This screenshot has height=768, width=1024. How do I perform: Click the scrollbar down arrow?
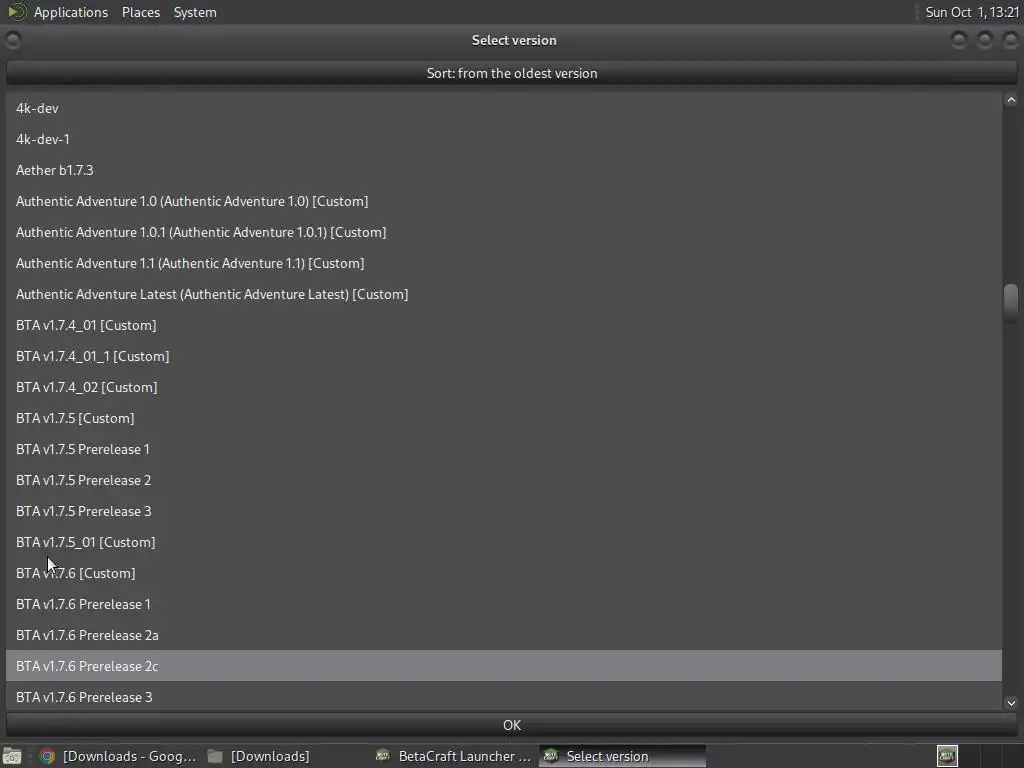pyautogui.click(x=1011, y=703)
